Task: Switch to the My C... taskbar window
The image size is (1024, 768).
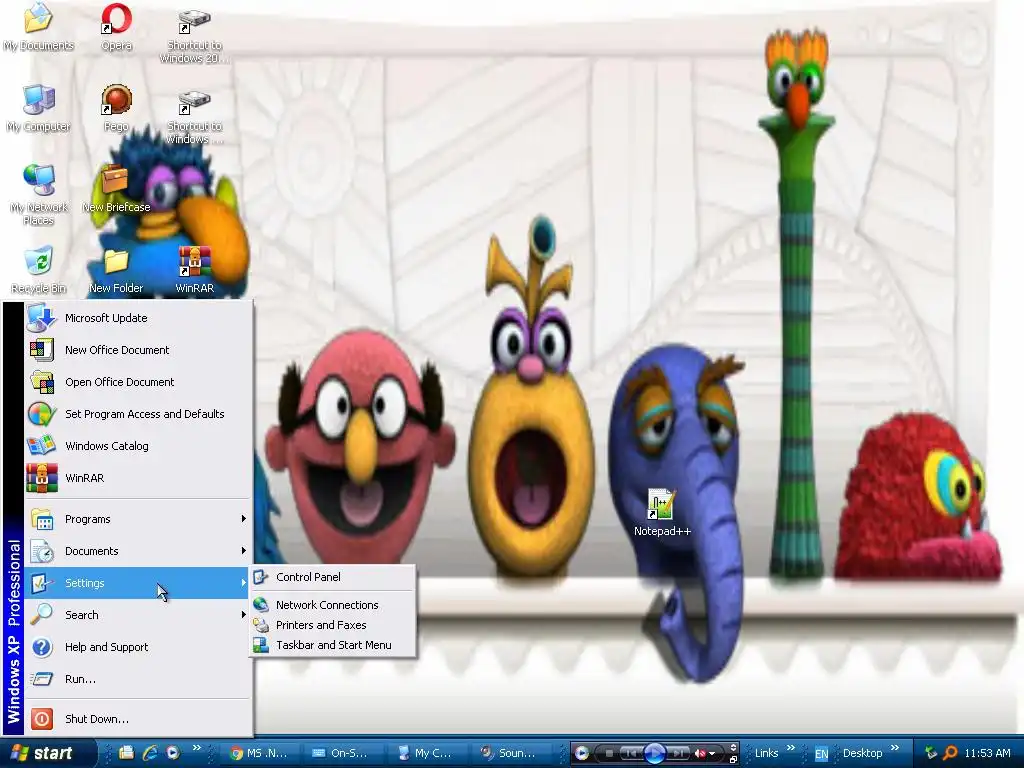Action: pos(426,753)
